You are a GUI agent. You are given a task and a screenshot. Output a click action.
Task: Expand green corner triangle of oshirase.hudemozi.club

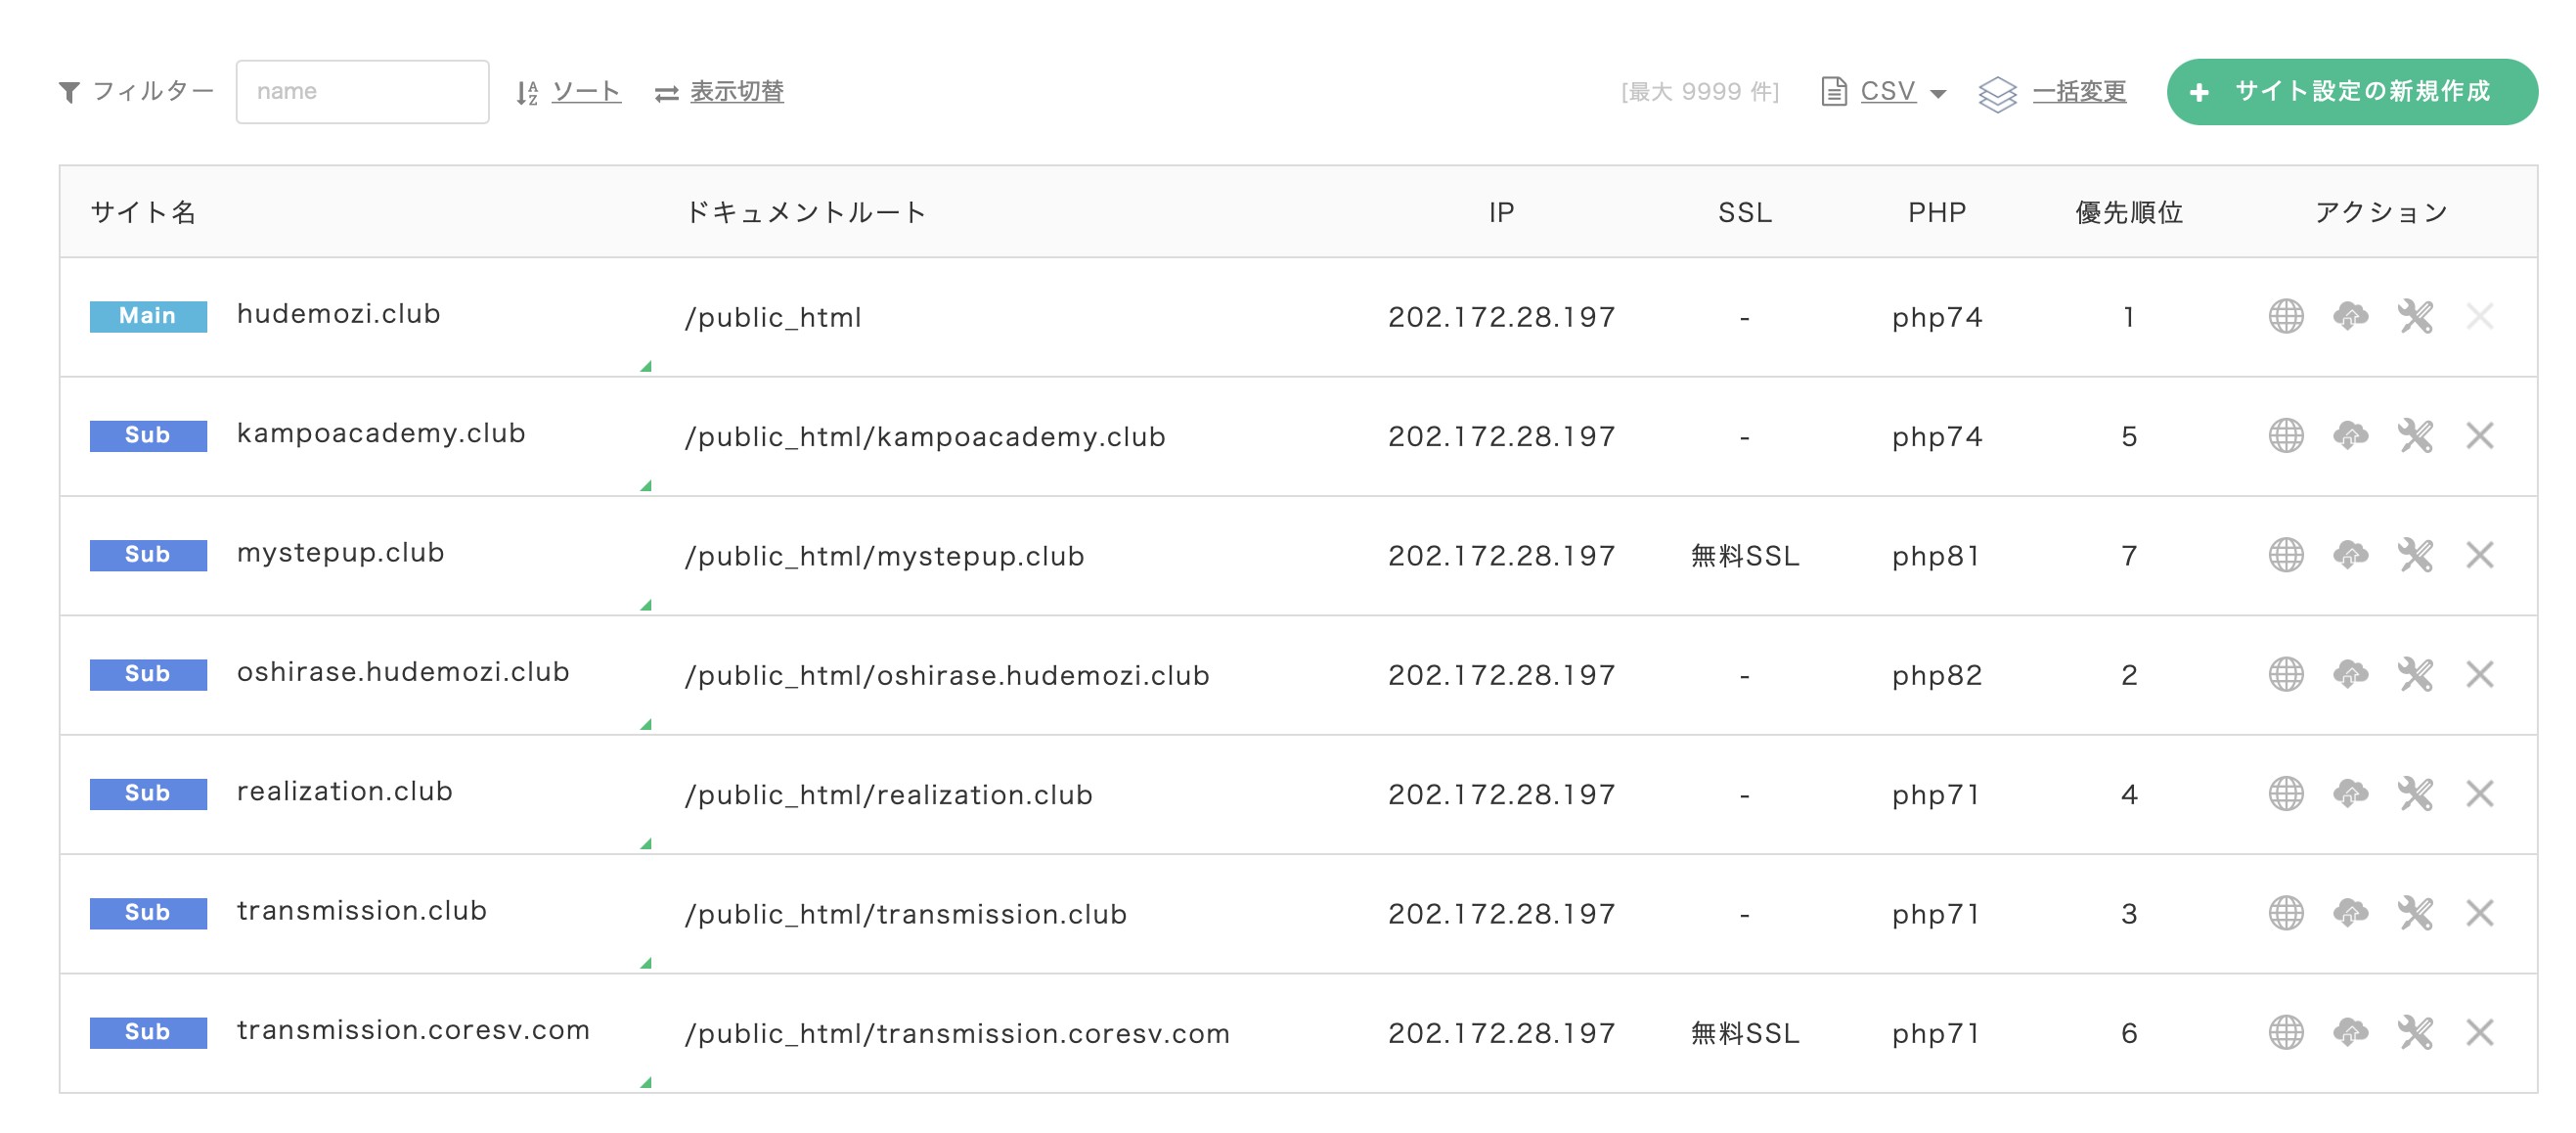click(x=646, y=724)
